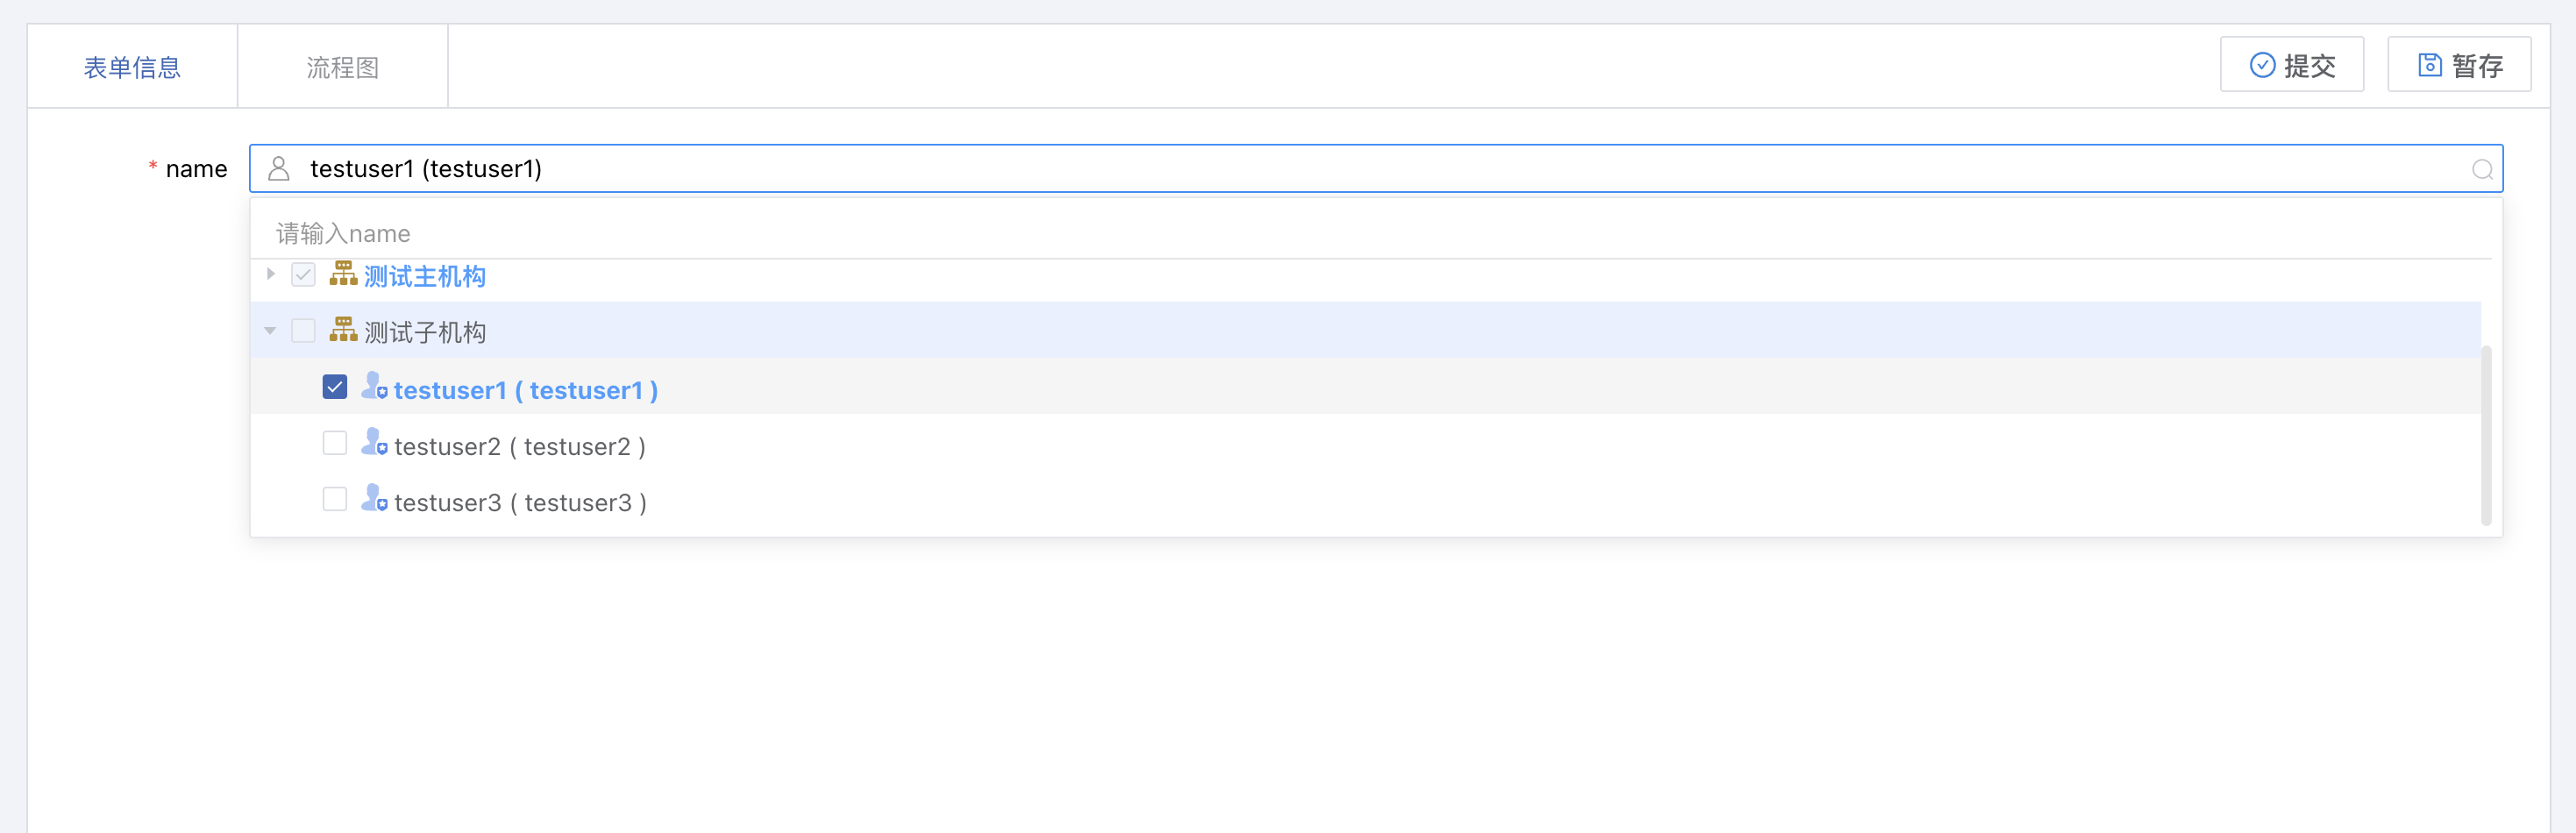2576x833 pixels.
Task: Toggle the 测试子机构 checkbox
Action: [303, 331]
